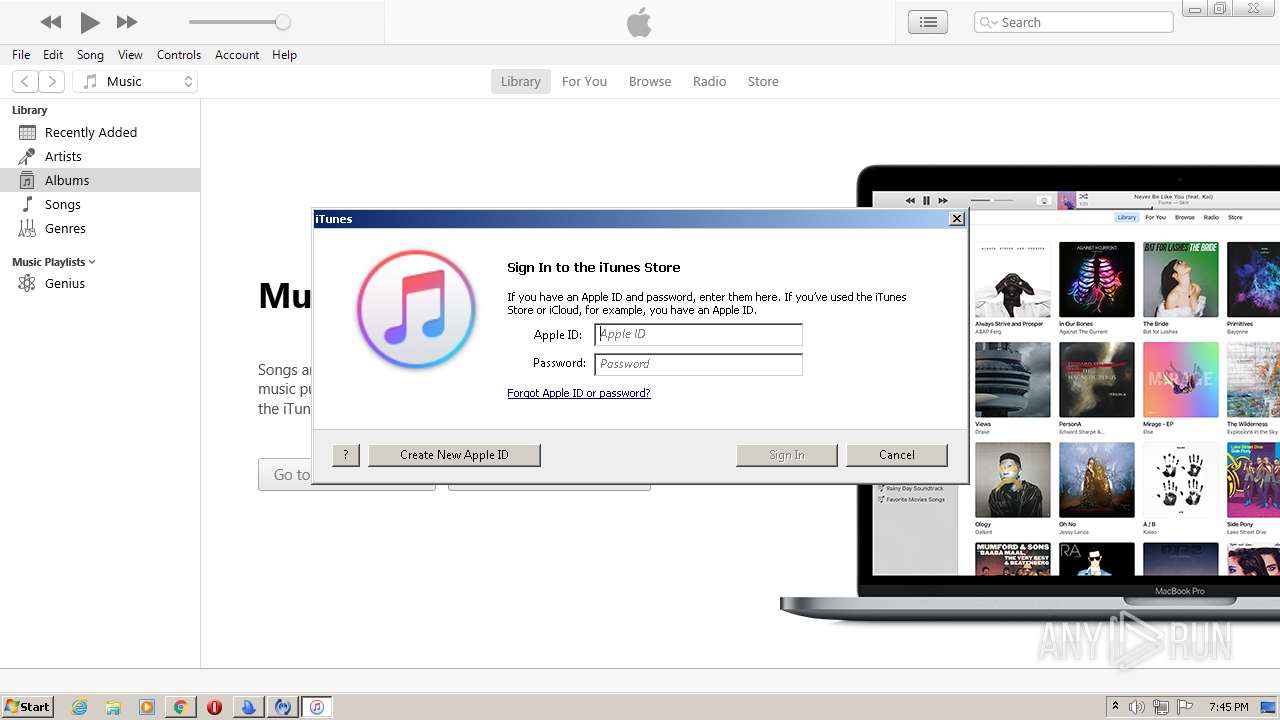Click the Password input field
Viewport: 1280px width, 720px height.
[x=698, y=364]
